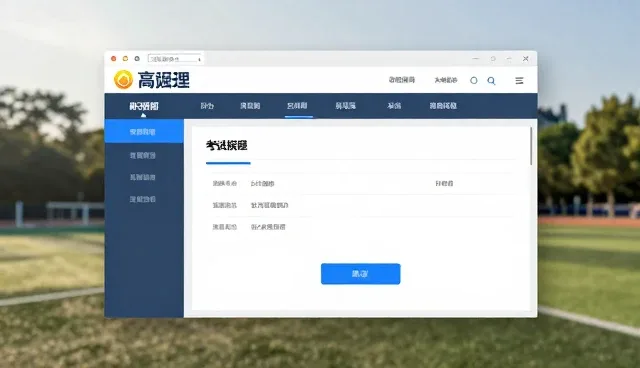Click the red dot in the title bar
The image size is (640, 368).
click(x=113, y=59)
